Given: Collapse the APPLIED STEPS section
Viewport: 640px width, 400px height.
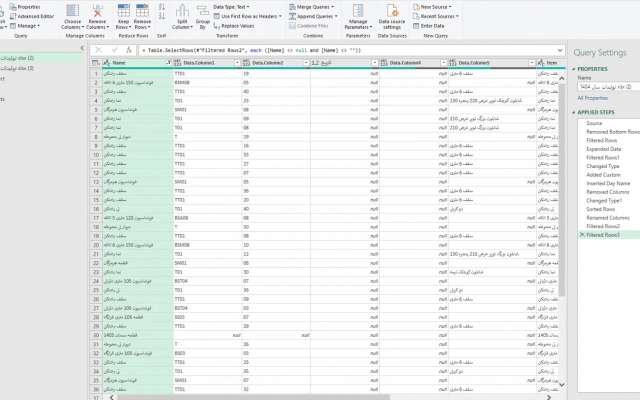Looking at the screenshot, I should pos(574,112).
